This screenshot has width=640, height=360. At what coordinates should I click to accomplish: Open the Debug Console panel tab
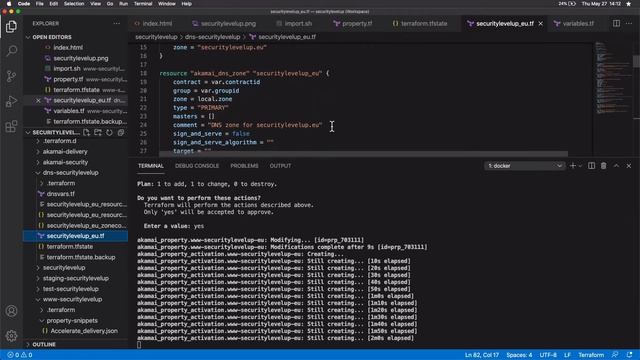pos(197,166)
